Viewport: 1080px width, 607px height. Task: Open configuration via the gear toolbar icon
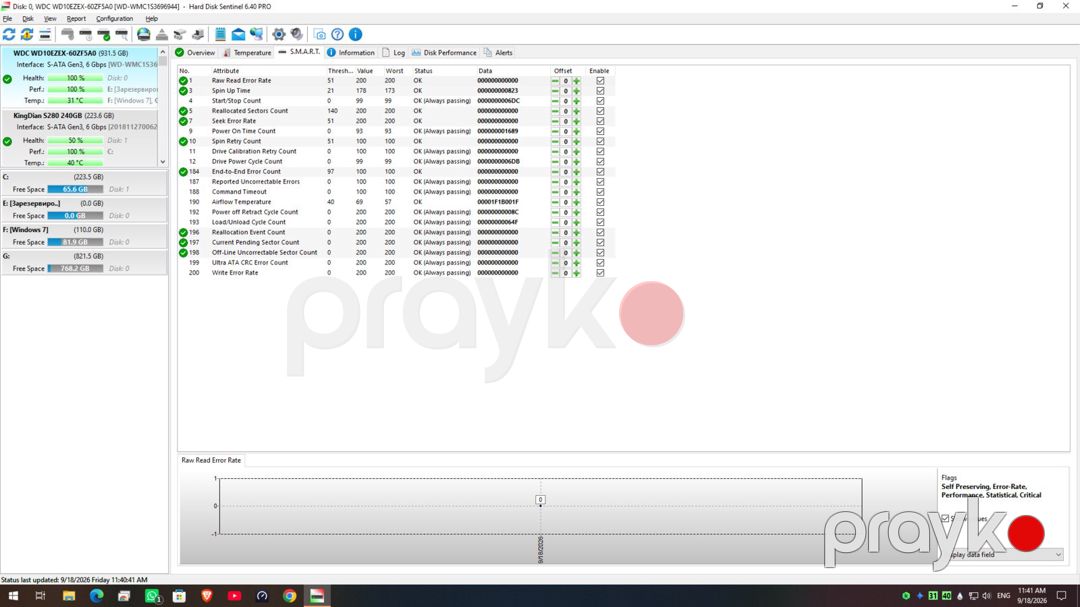click(x=278, y=34)
